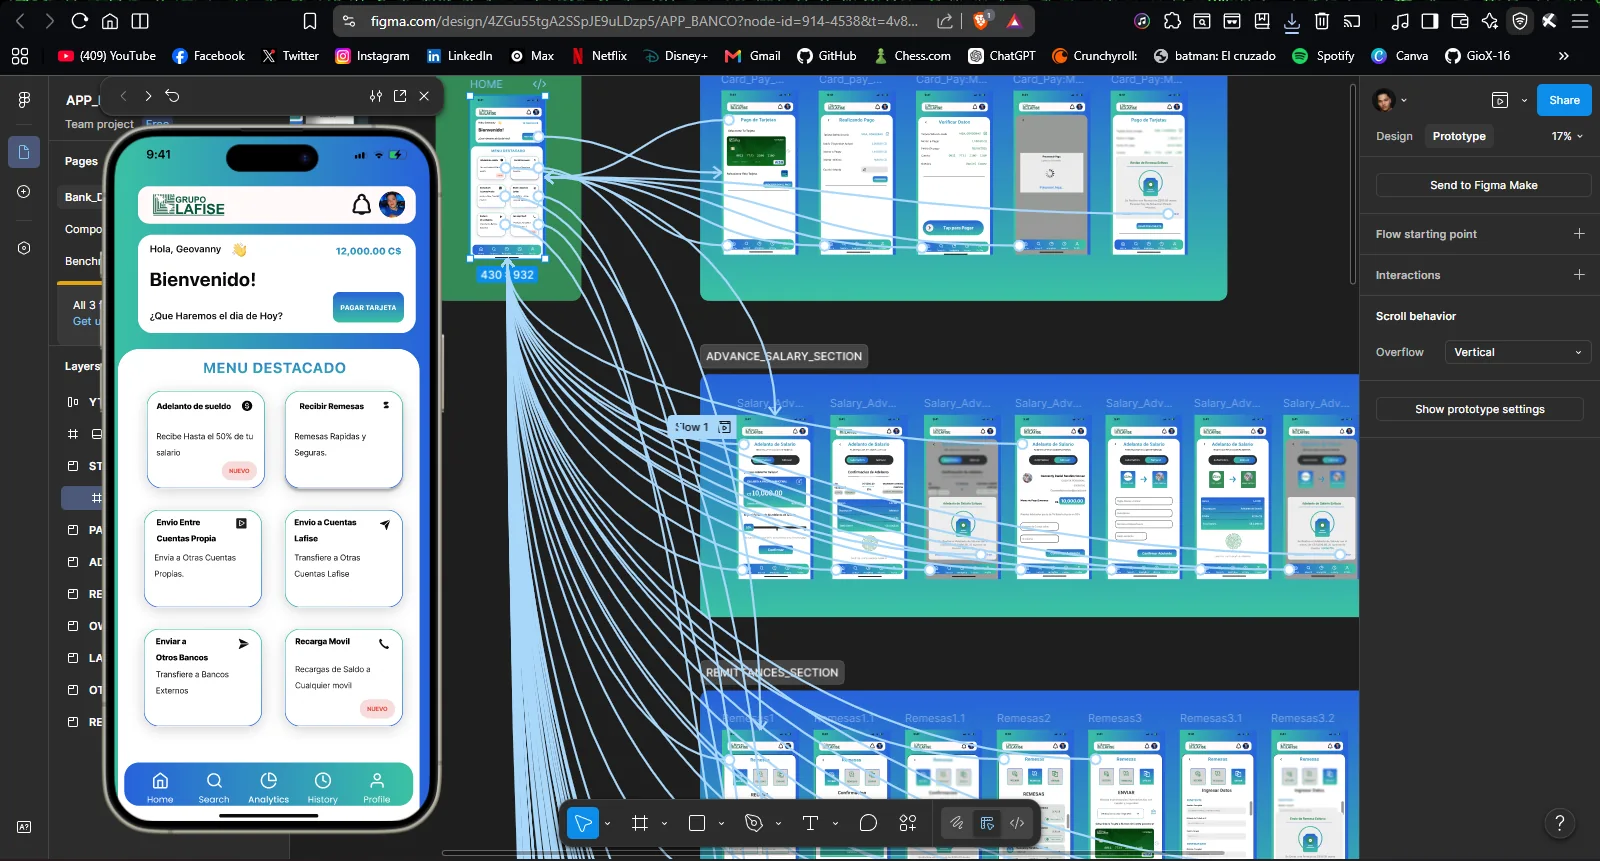The image size is (1600, 861).
Task: Tap Home icon in preview nav bar
Action: 160,787
